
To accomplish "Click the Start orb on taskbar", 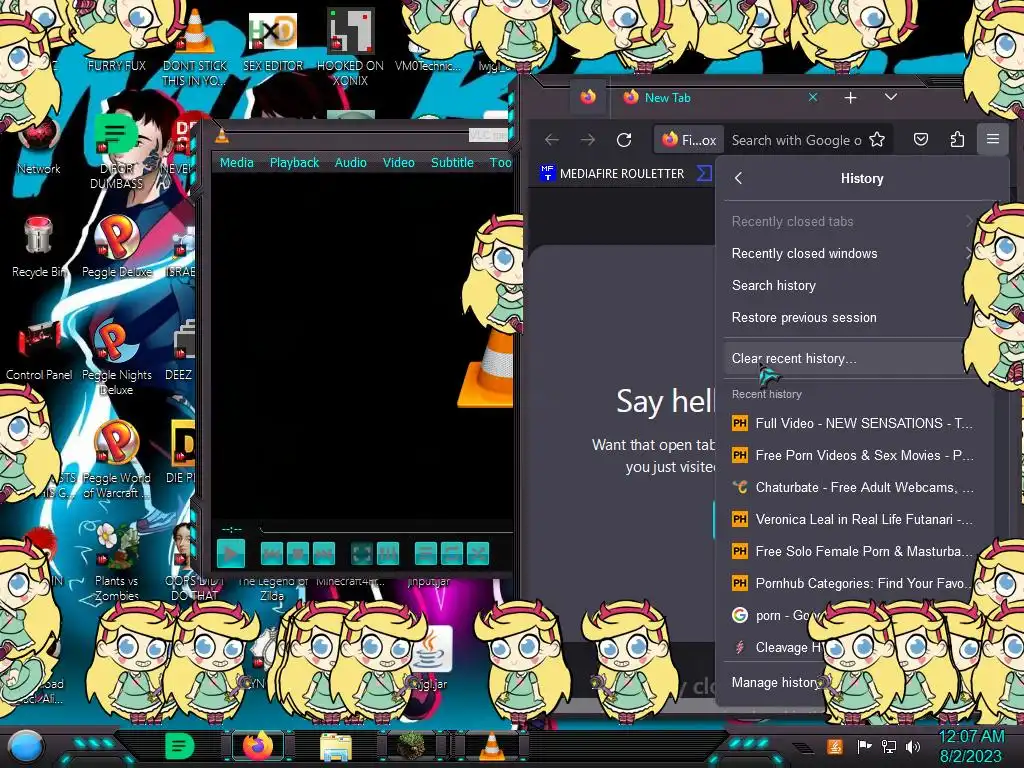I will tap(26, 746).
